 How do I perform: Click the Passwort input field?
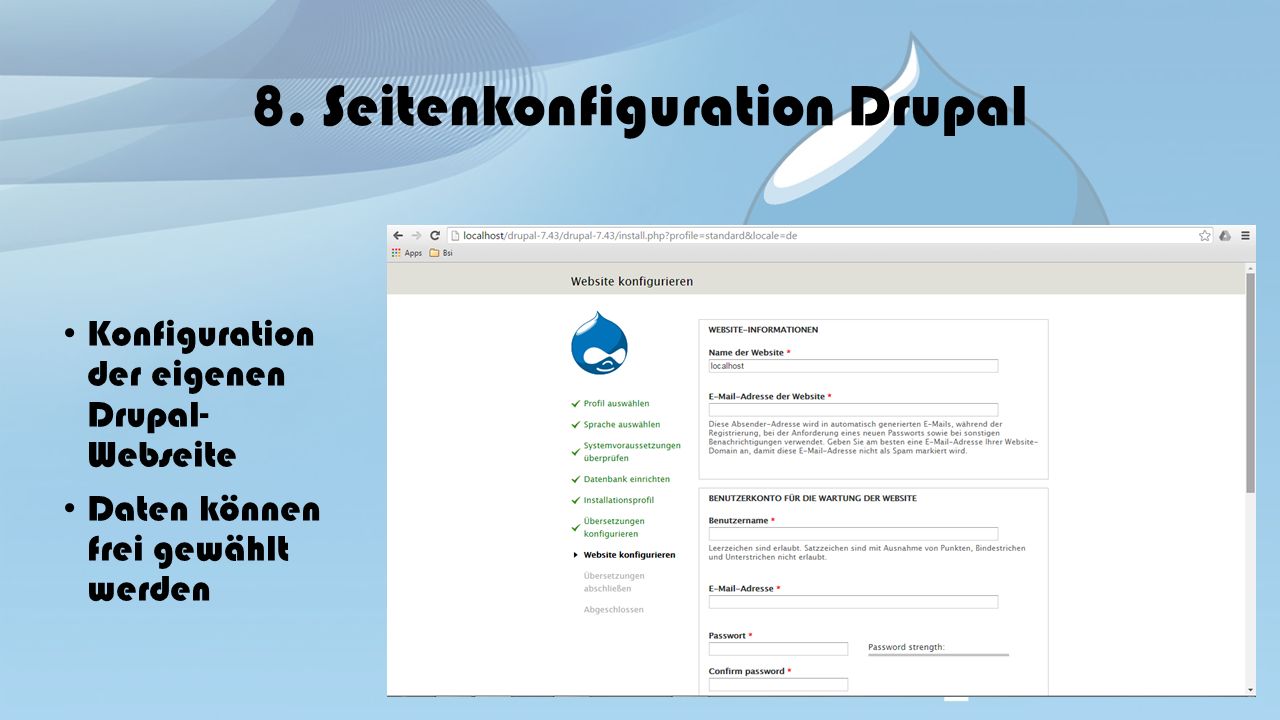pyautogui.click(x=778, y=649)
